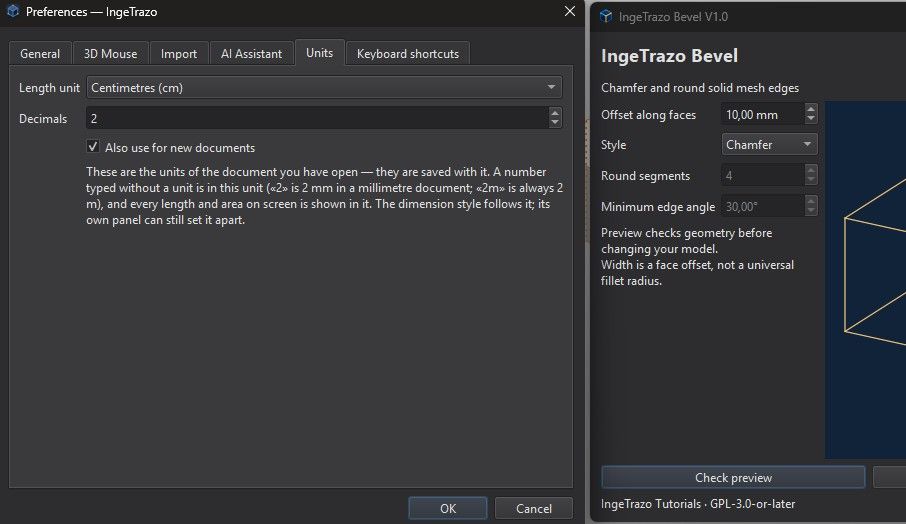Screen dimensions: 906x524
Task: Decrease Round segments with down arrow
Action: coord(811,180)
